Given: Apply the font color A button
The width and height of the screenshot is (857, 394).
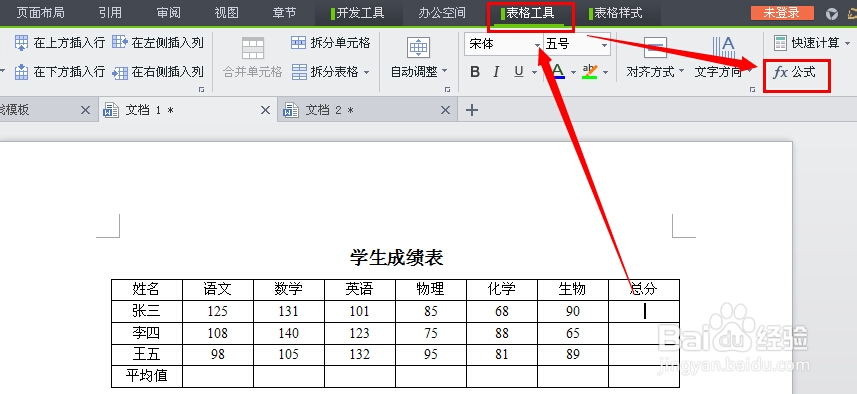Looking at the screenshot, I should [x=557, y=72].
